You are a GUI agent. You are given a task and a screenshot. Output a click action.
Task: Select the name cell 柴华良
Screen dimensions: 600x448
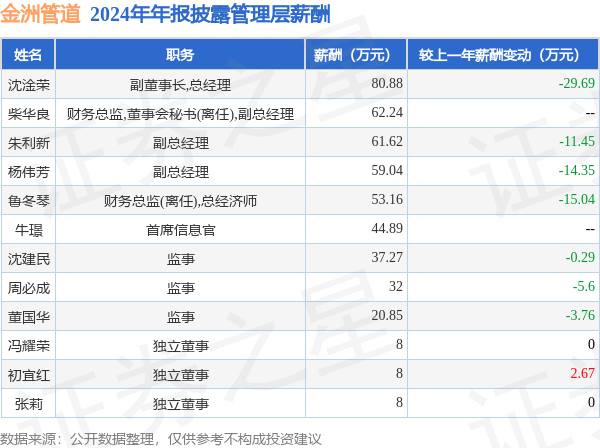point(29,114)
